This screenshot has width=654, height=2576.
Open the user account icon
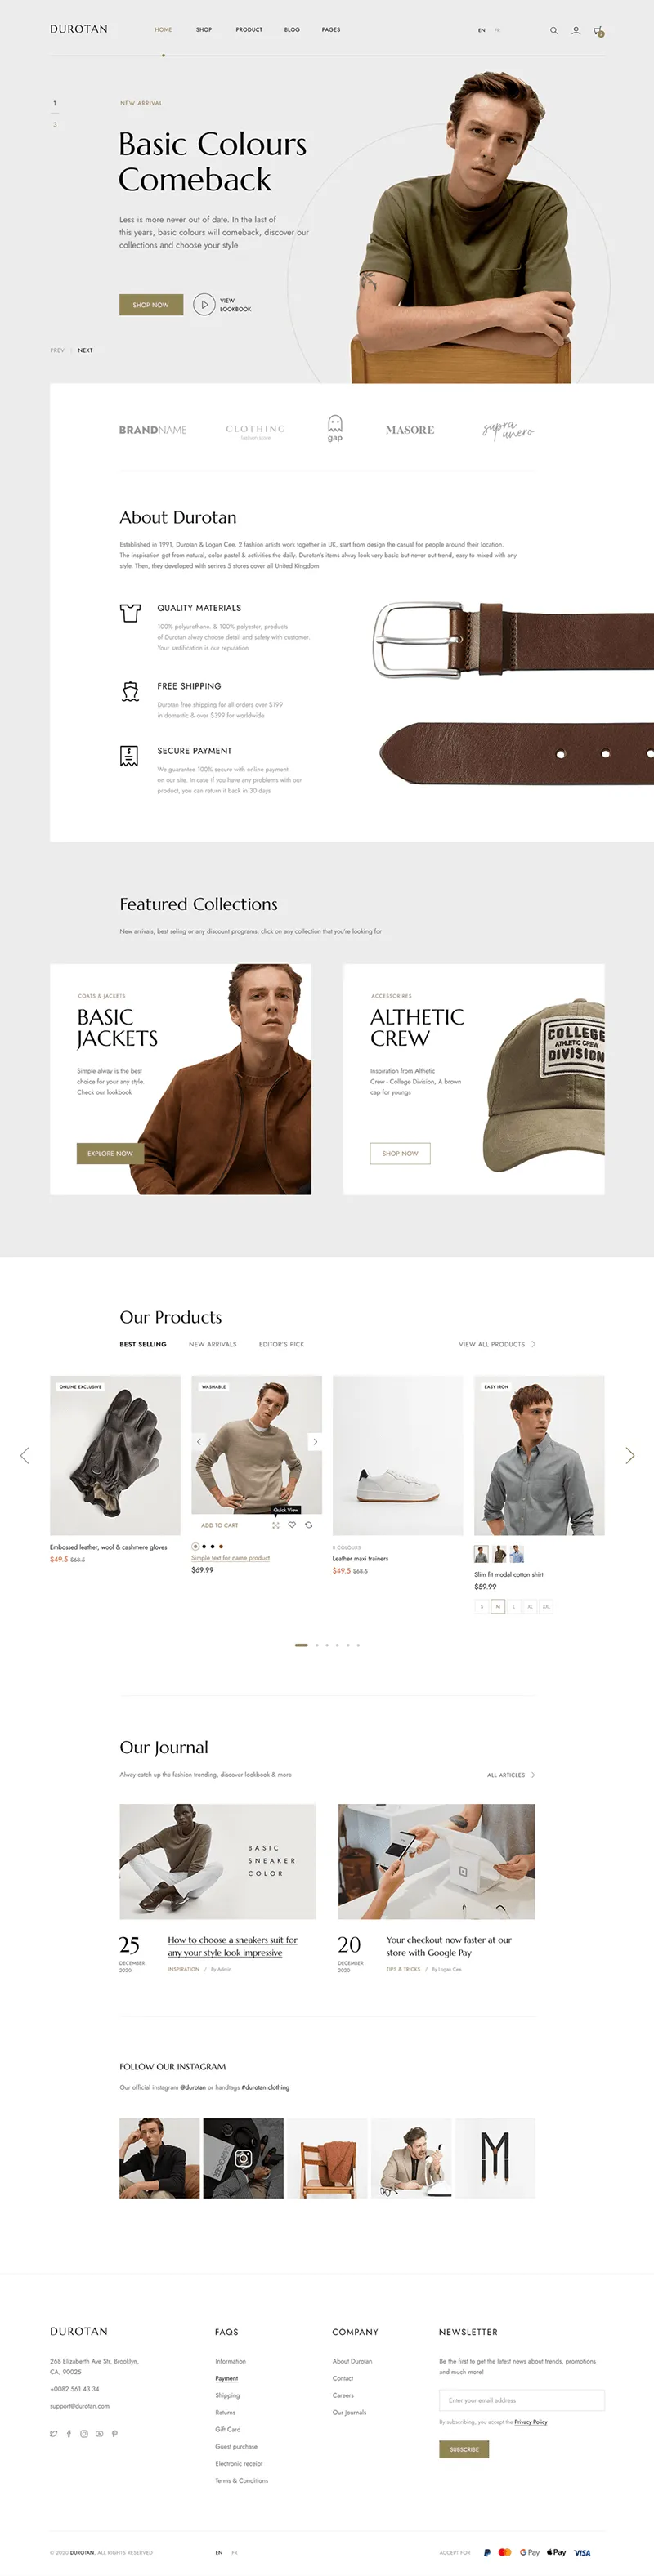(576, 30)
